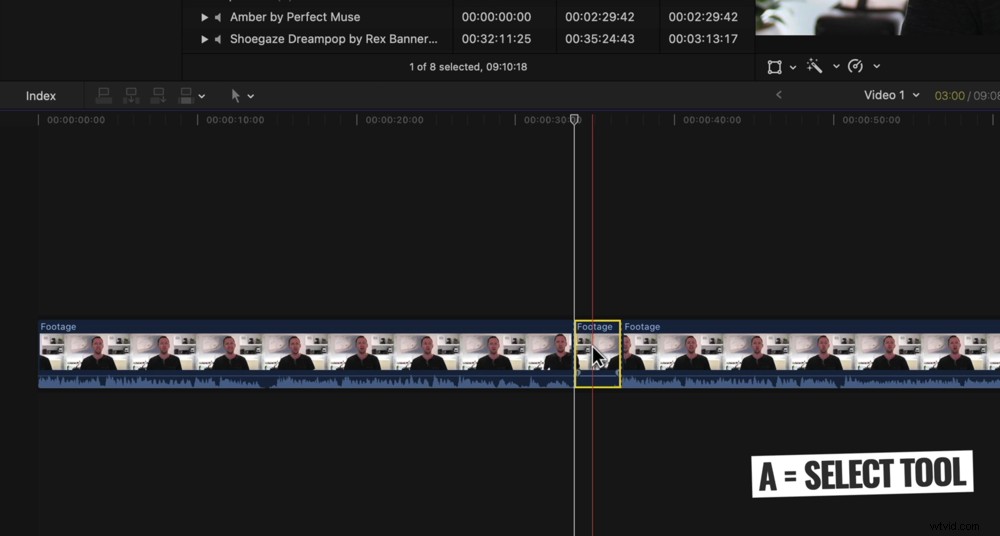
Task: Click the audio waveform of the first Footage clip
Action: (305, 381)
